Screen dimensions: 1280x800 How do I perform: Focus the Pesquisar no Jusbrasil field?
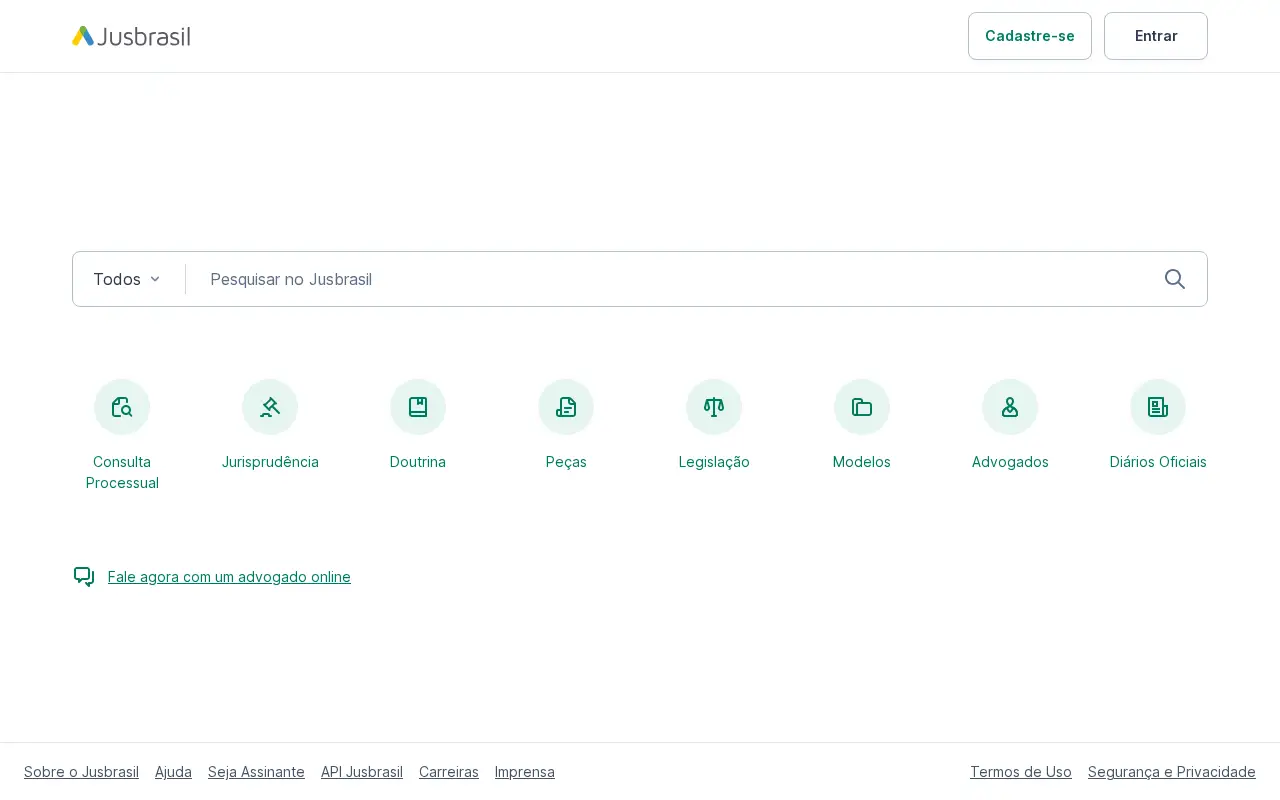(675, 279)
